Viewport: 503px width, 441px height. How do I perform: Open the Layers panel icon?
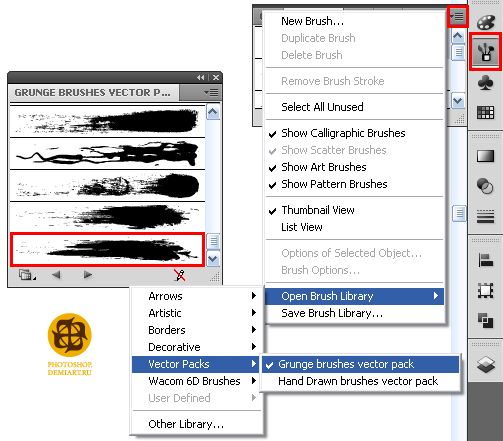click(x=485, y=364)
